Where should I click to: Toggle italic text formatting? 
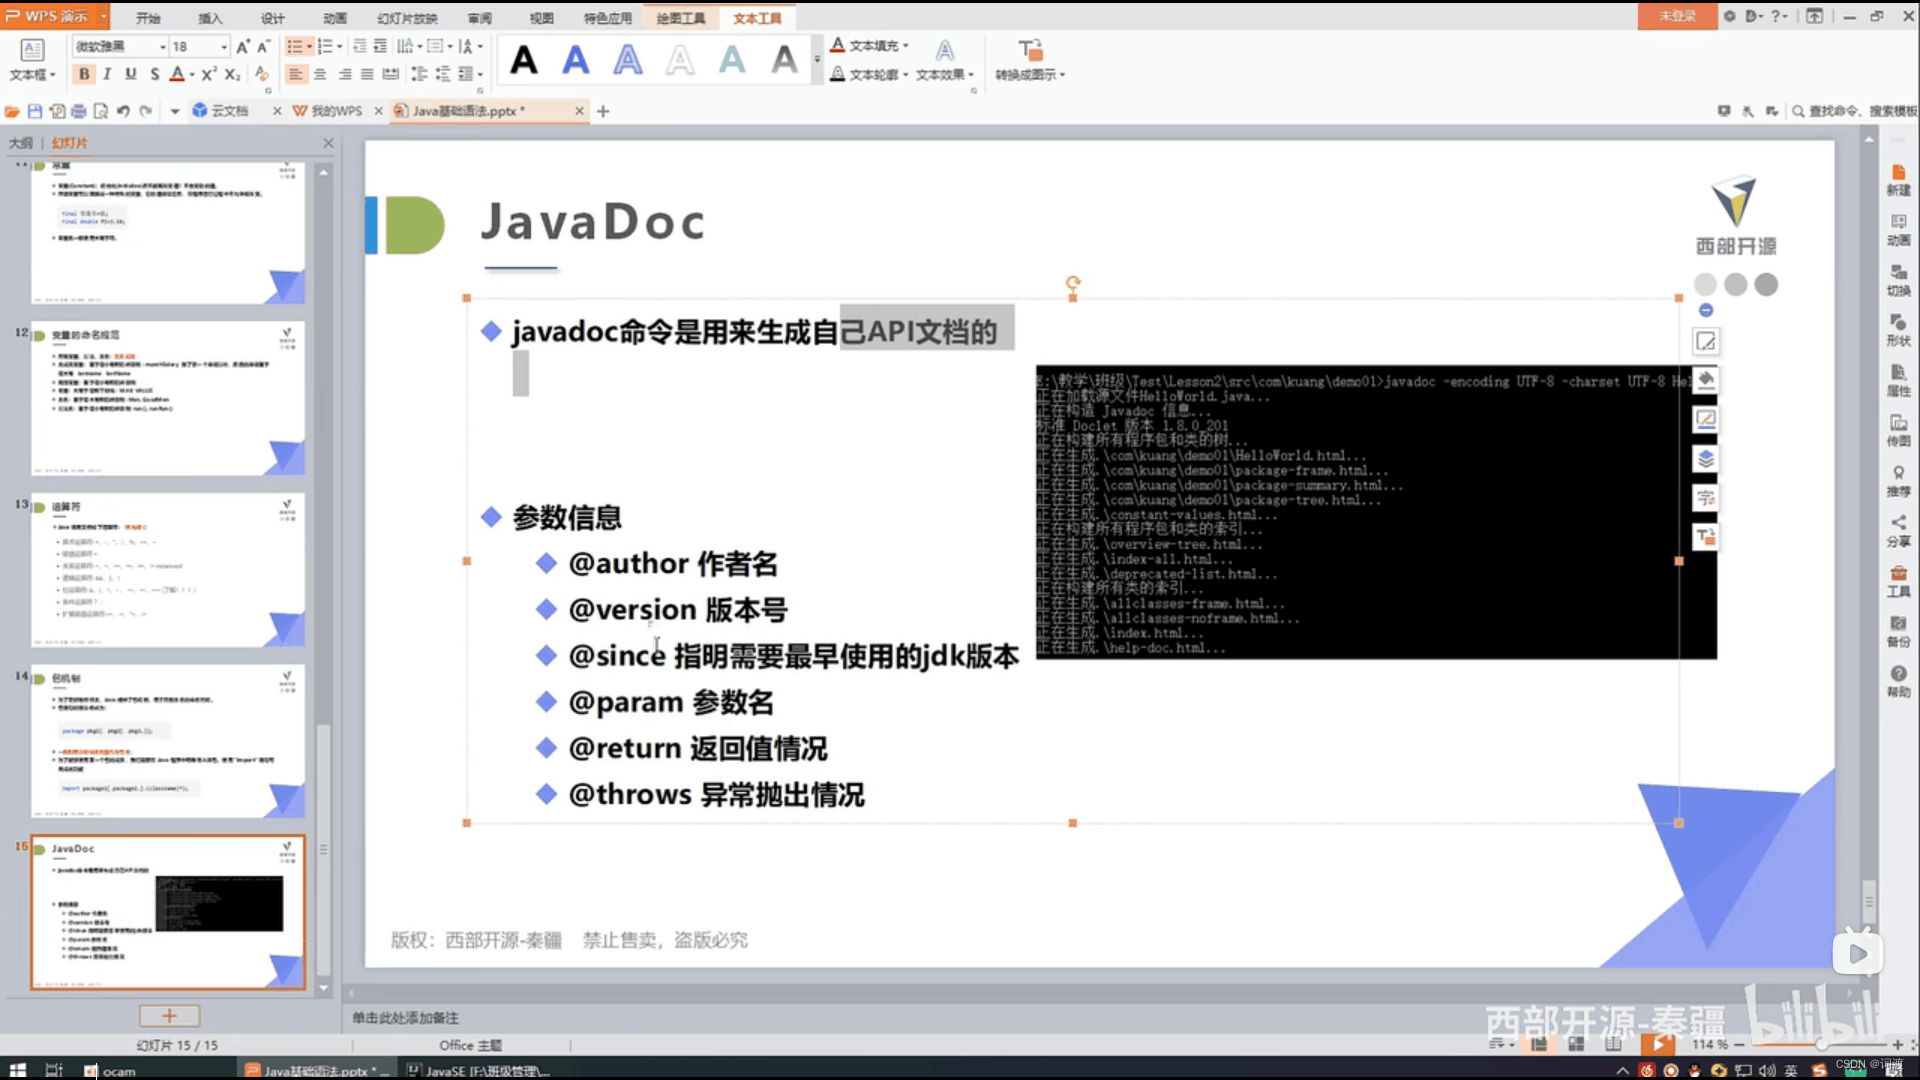pos(107,74)
